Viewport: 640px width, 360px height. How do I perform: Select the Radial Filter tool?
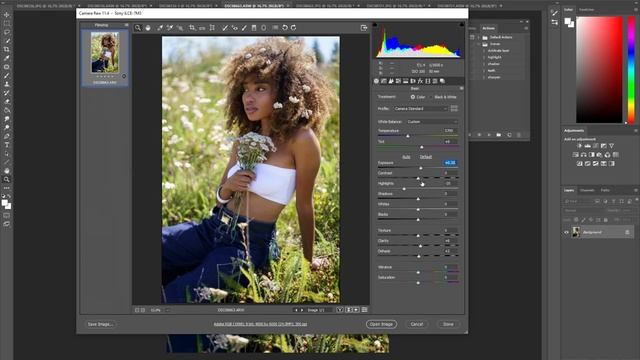point(264,28)
